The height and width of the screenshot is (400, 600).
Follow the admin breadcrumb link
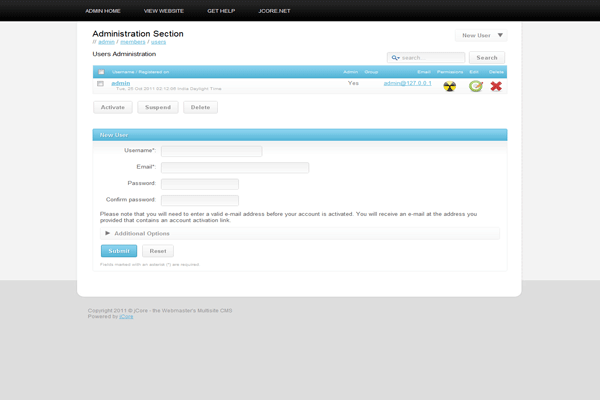(106, 42)
